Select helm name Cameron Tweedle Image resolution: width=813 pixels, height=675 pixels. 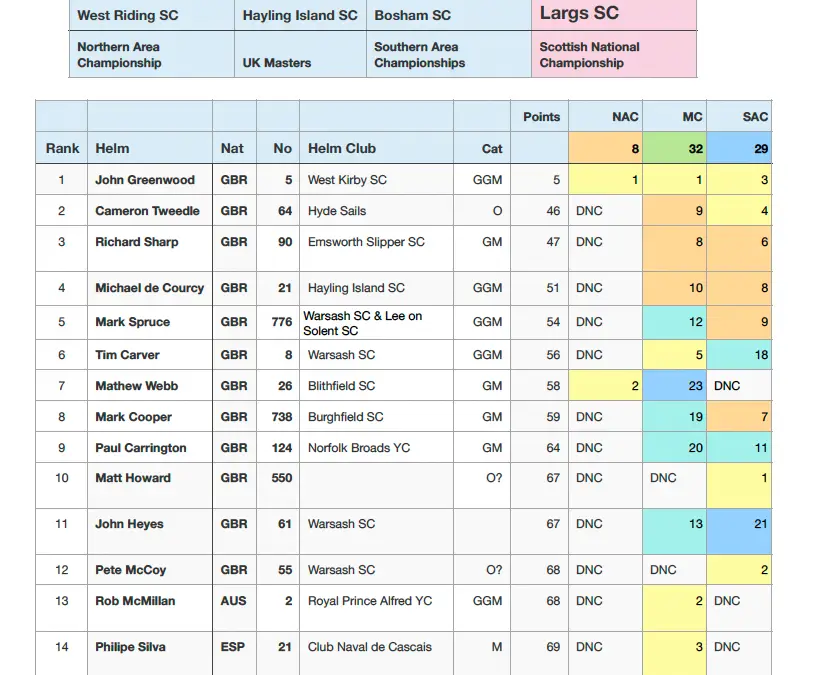pyautogui.click(x=147, y=211)
